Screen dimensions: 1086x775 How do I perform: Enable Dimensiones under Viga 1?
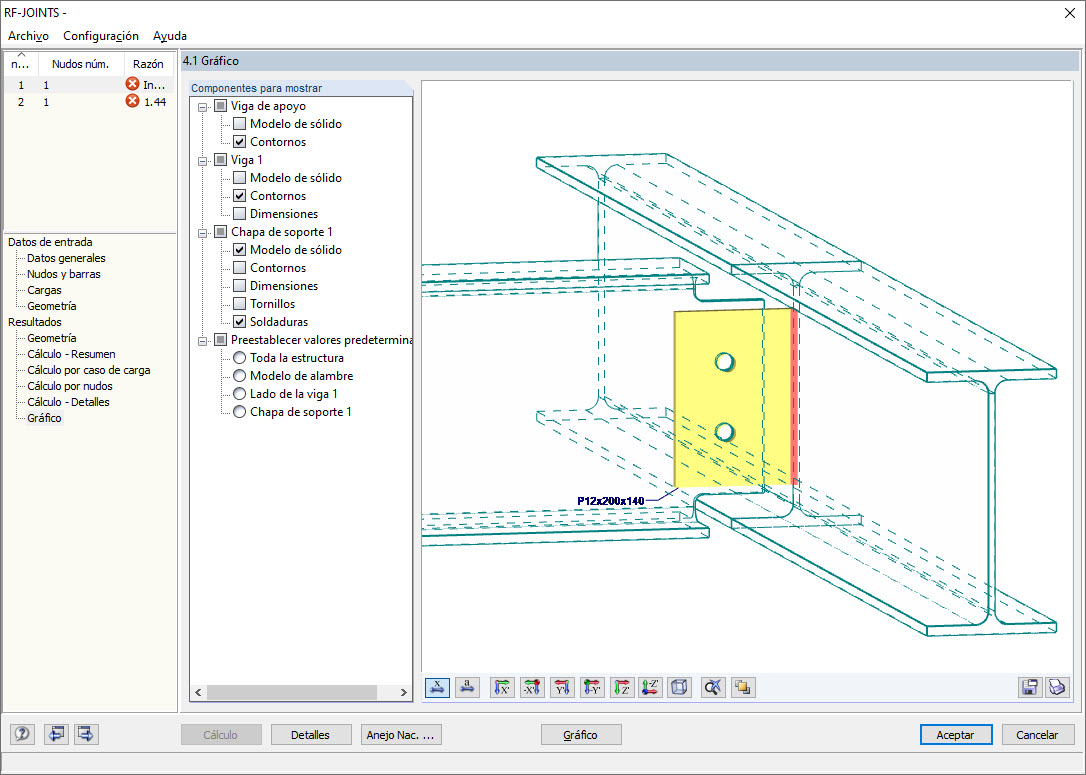coord(239,214)
